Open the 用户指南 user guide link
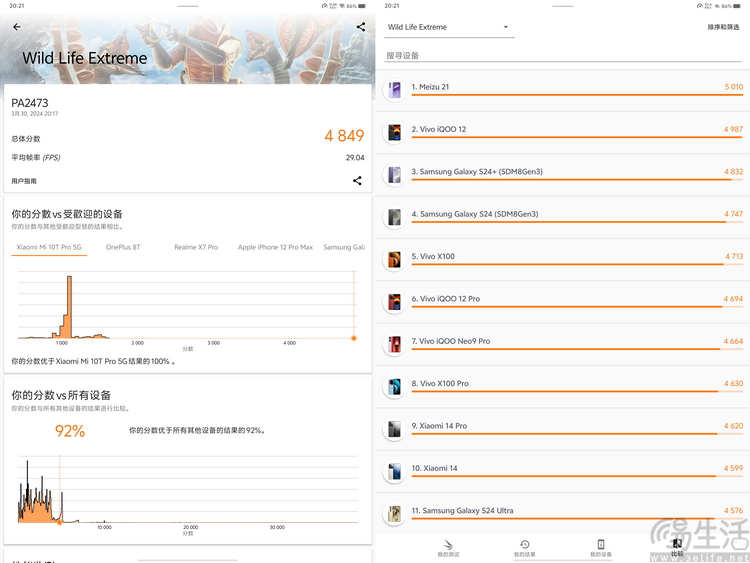 (x=24, y=181)
